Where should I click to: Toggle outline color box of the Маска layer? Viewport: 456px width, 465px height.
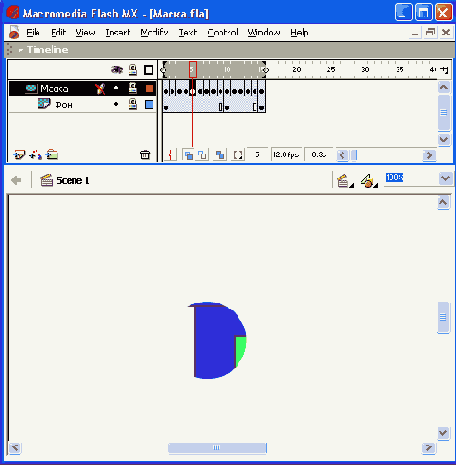click(149, 88)
